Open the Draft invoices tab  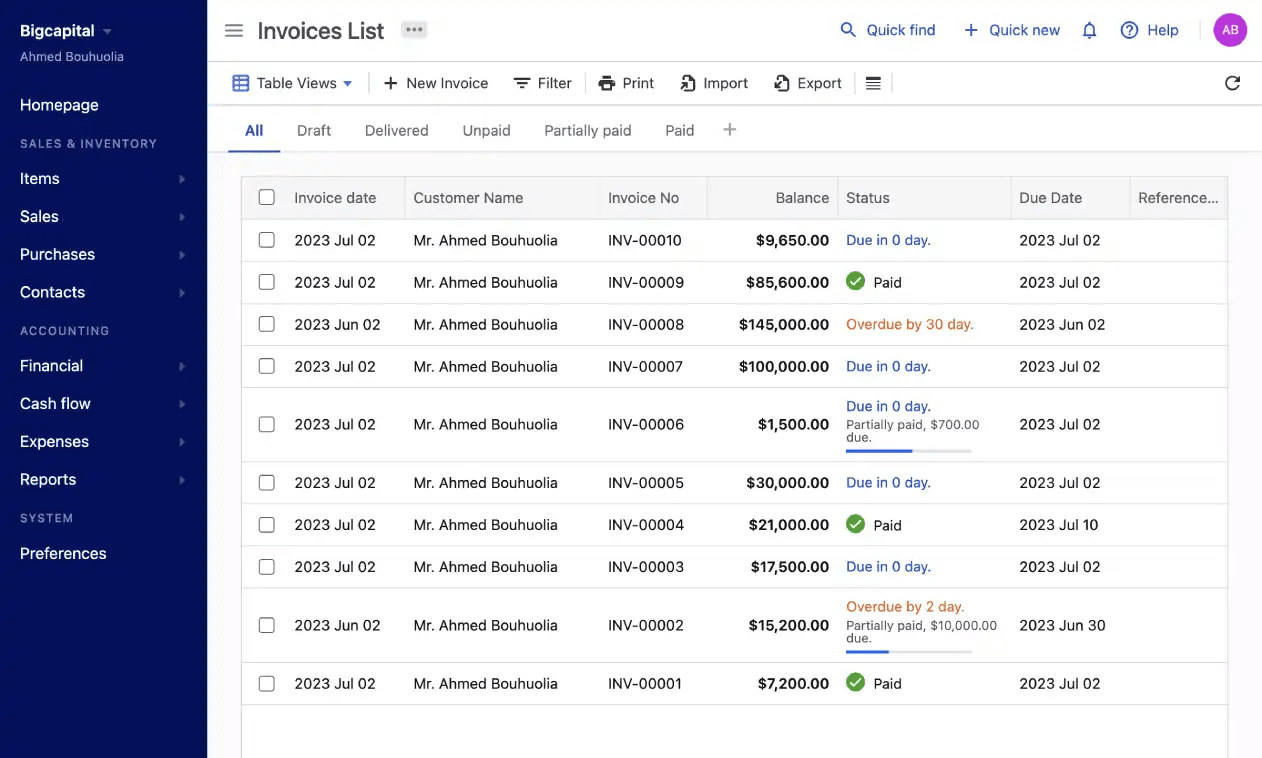pyautogui.click(x=313, y=130)
